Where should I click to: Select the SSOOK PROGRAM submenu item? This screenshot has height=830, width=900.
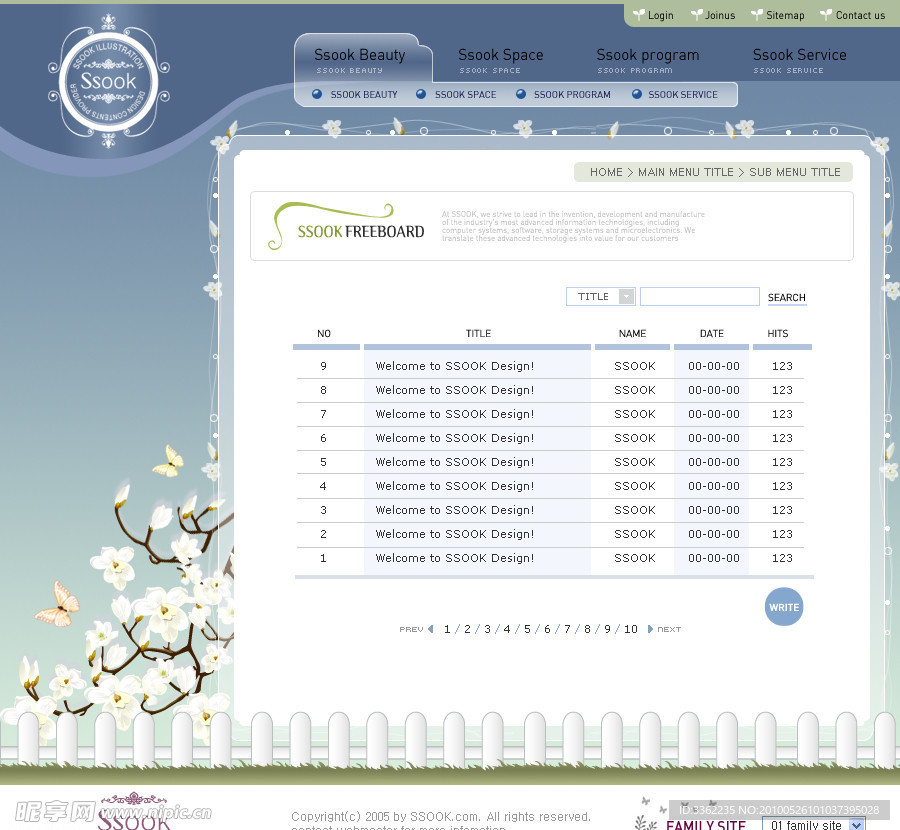point(571,94)
